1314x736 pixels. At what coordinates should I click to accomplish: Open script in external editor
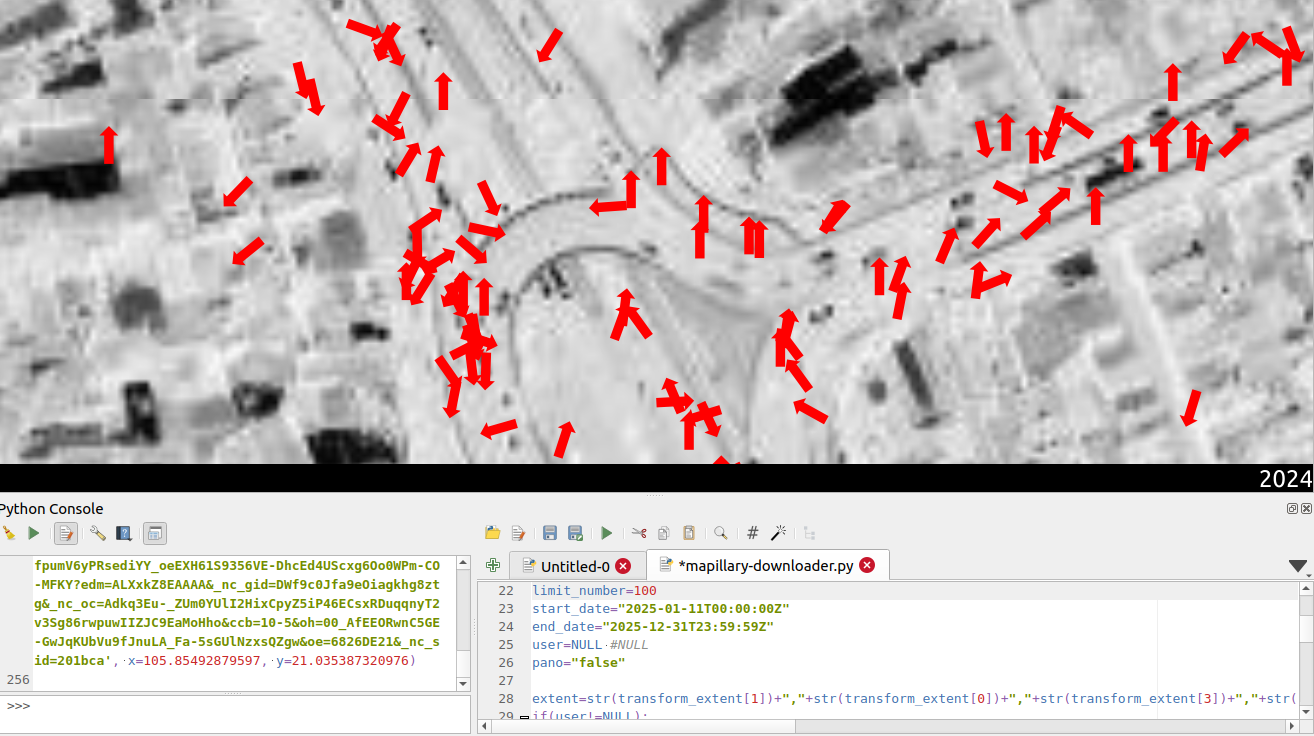[518, 533]
